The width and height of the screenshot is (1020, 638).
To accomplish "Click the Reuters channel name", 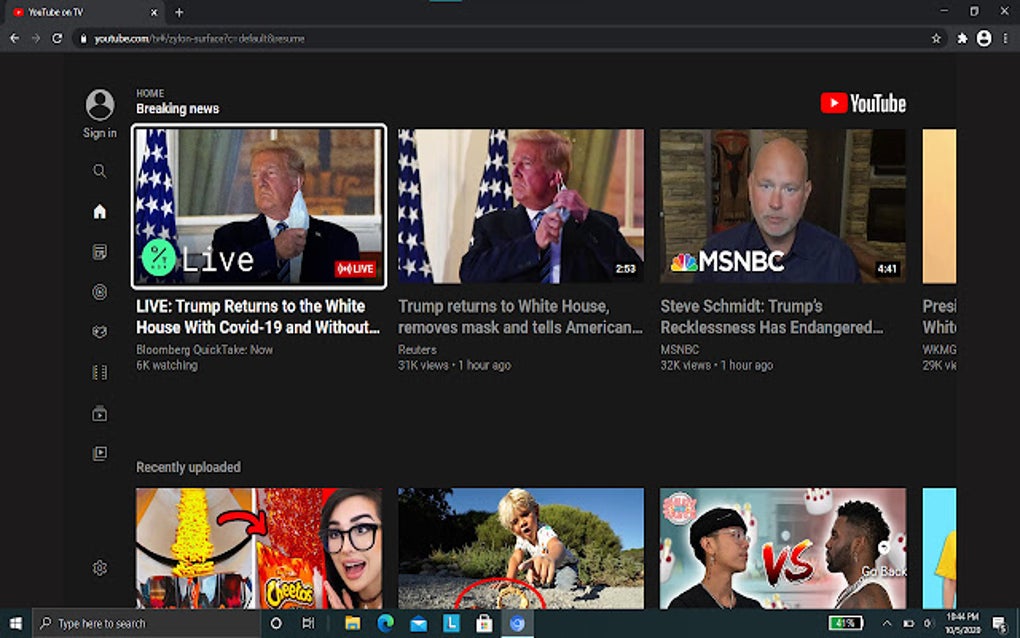I will pyautogui.click(x=417, y=349).
